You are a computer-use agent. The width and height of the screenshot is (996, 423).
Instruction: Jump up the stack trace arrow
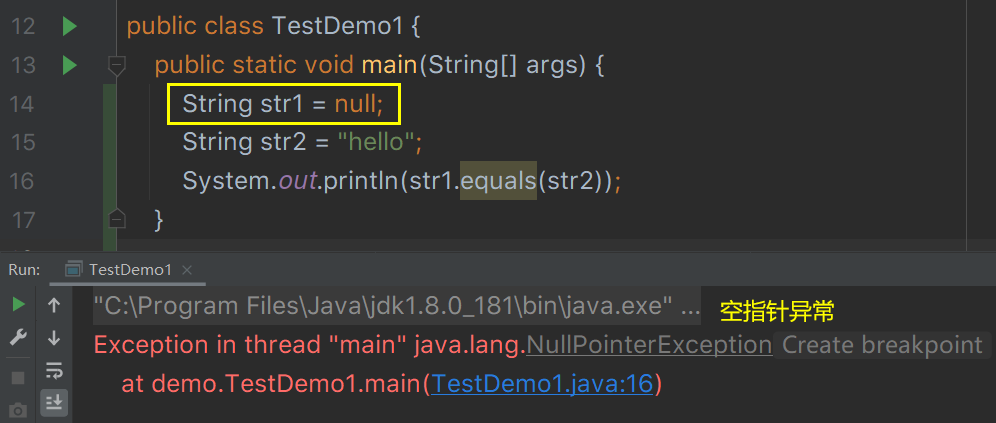pyautogui.click(x=54, y=304)
